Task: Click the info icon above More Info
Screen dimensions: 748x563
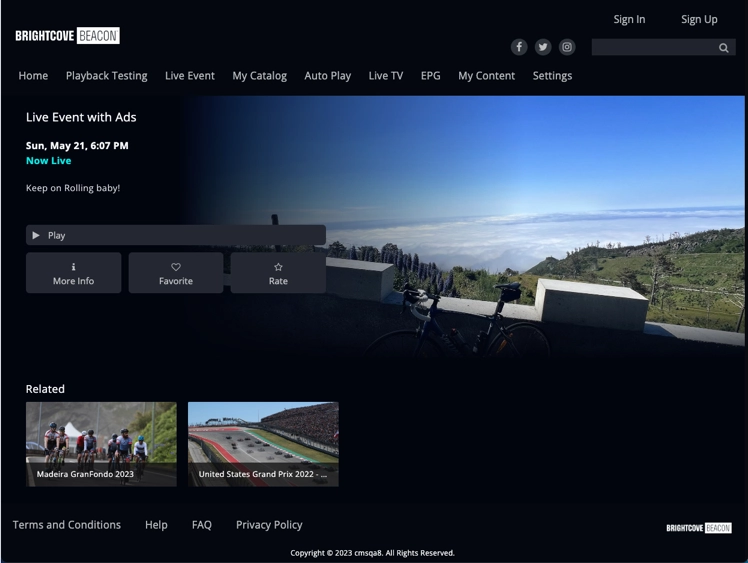Action: point(73,267)
